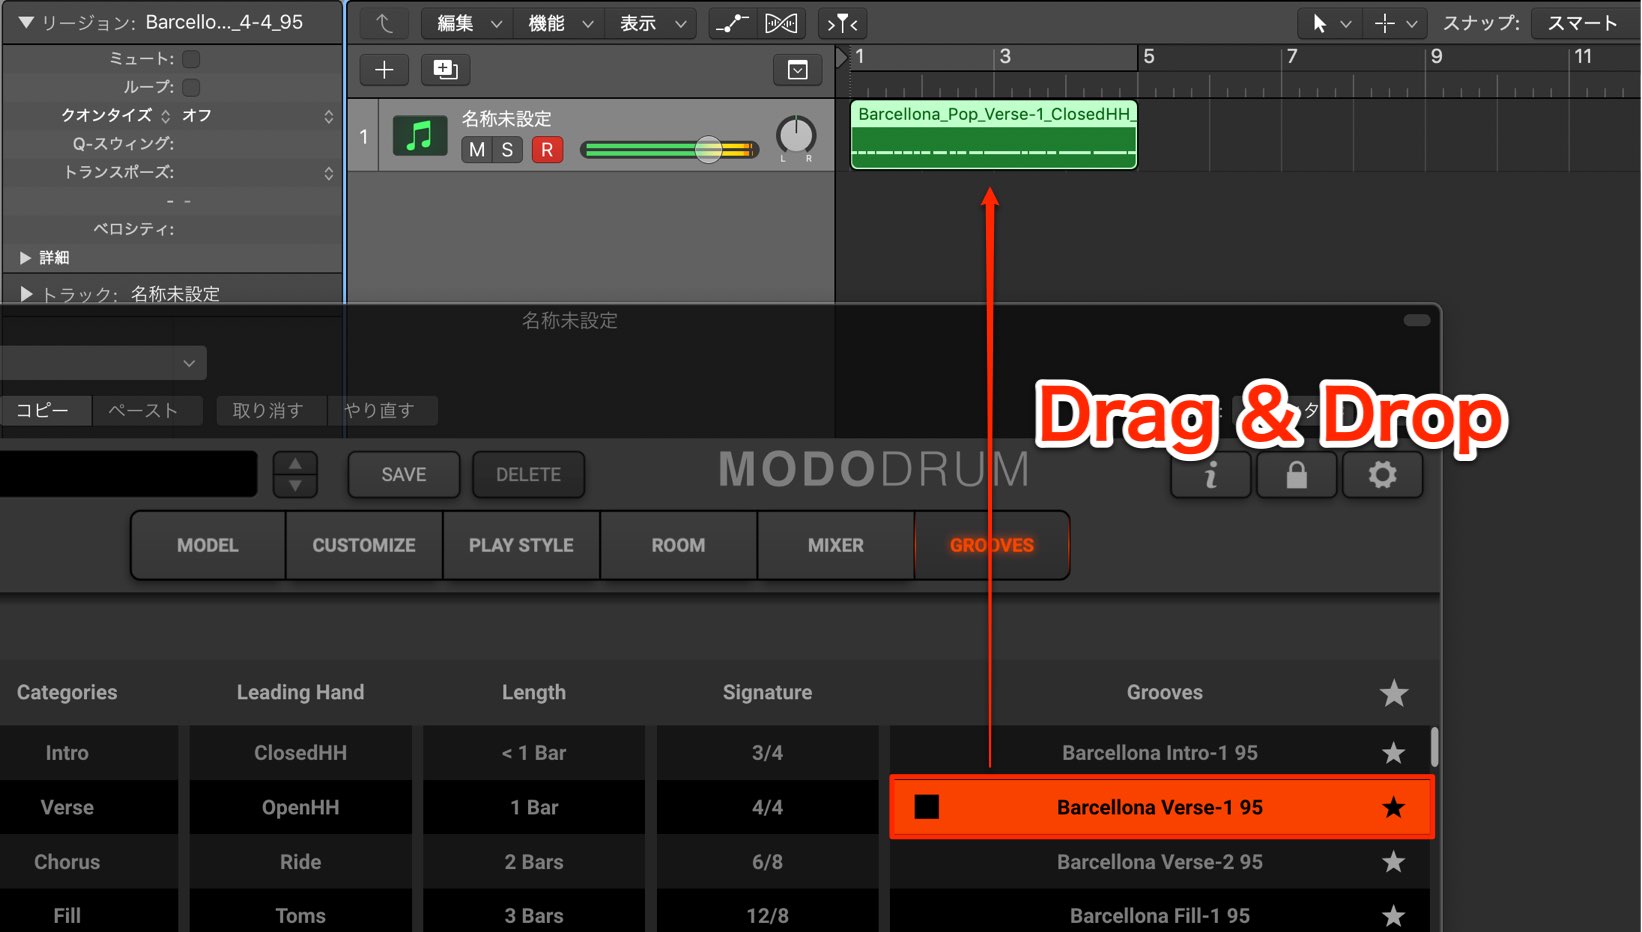Screen dimensions: 1642x932
Task: Click the やり直す button
Action: tap(383, 410)
